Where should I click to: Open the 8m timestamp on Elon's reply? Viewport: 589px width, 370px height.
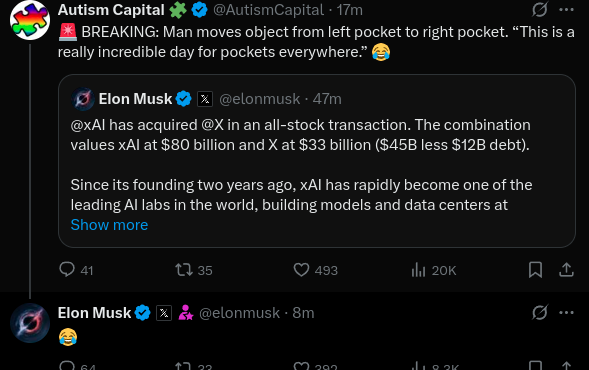click(303, 313)
